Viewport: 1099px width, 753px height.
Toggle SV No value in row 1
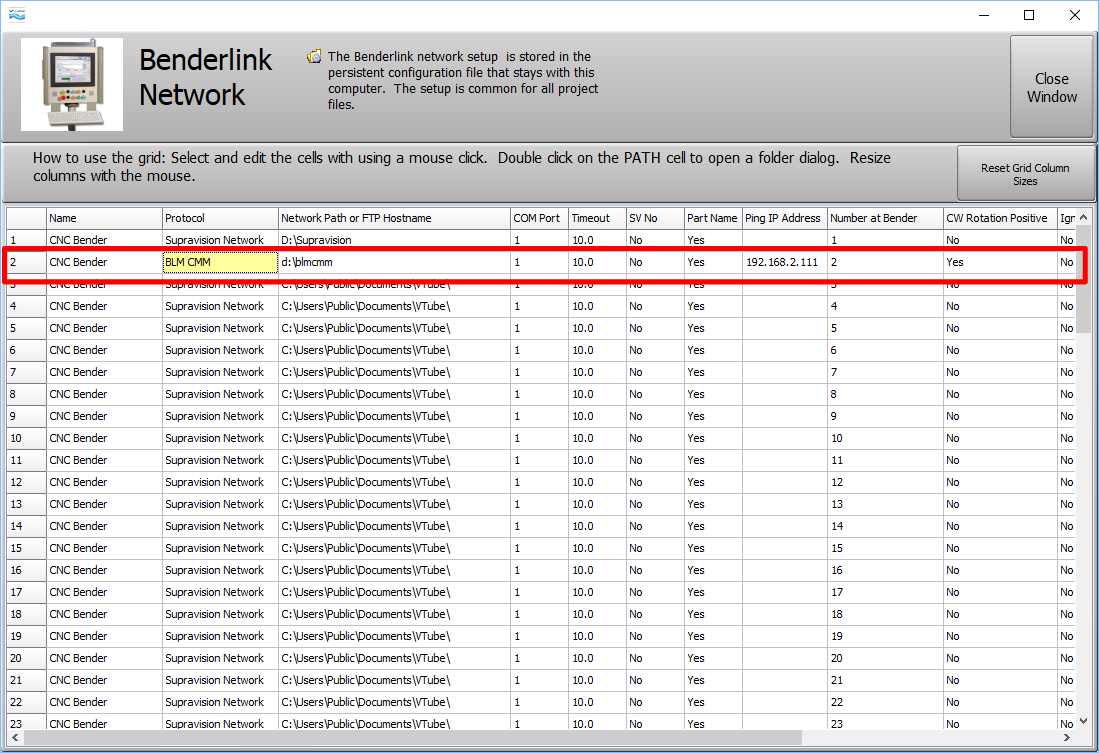(654, 240)
